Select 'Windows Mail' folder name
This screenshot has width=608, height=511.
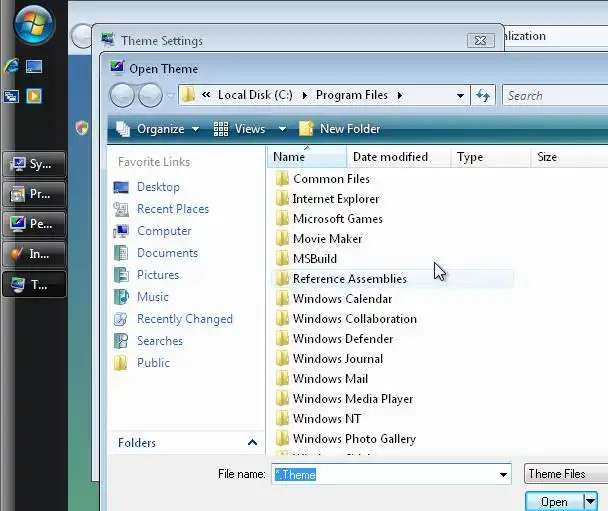pos(330,379)
